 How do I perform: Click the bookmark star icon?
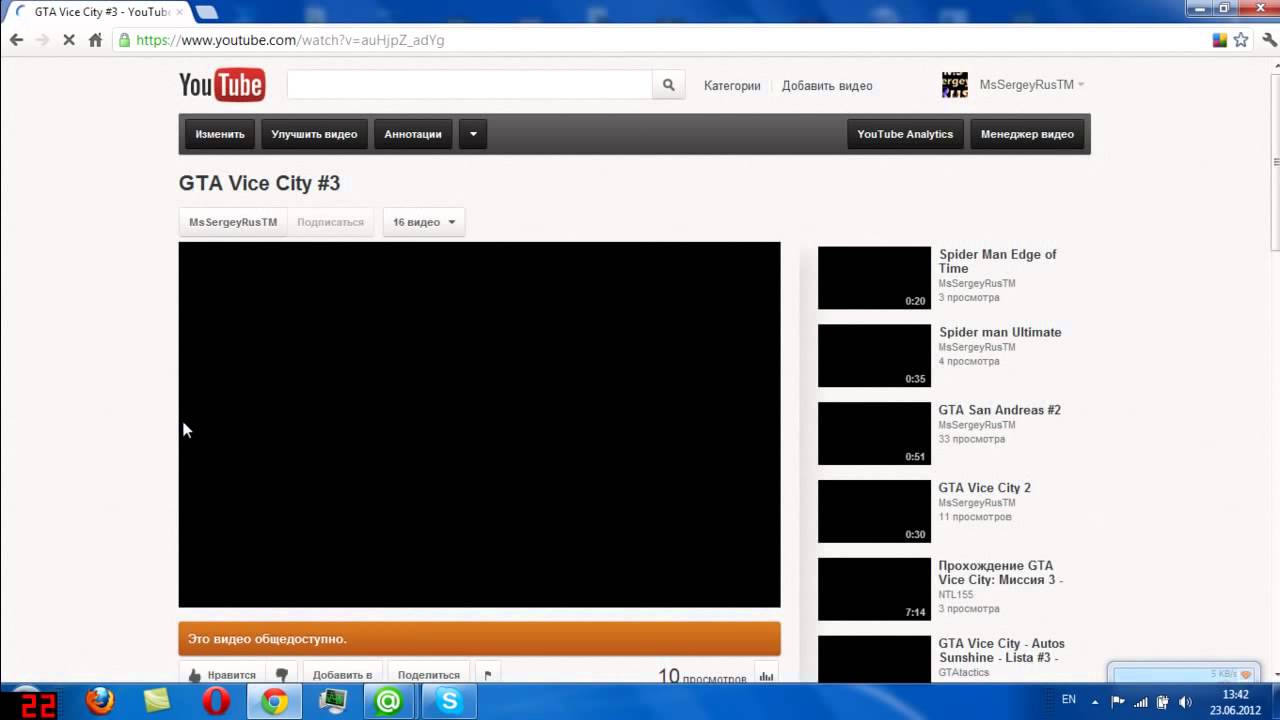click(1241, 40)
